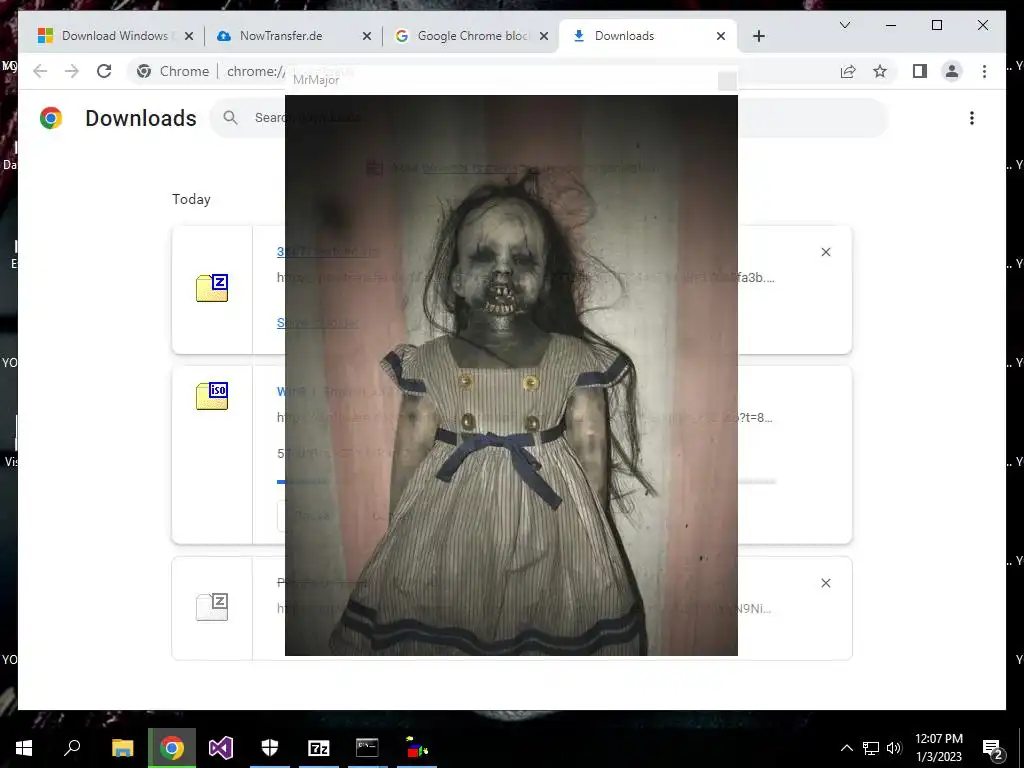Click the Chrome logo on Downloads page

point(51,118)
